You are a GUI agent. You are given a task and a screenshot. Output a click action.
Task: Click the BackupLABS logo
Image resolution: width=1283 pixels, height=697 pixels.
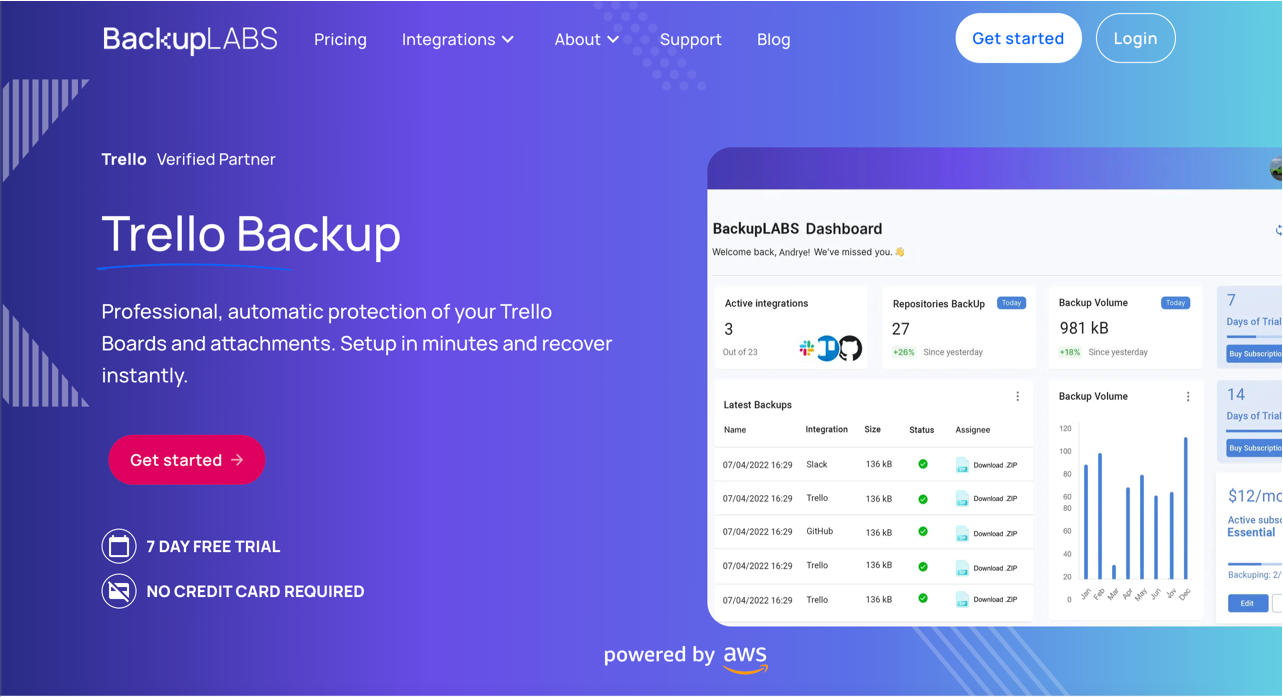(189, 38)
